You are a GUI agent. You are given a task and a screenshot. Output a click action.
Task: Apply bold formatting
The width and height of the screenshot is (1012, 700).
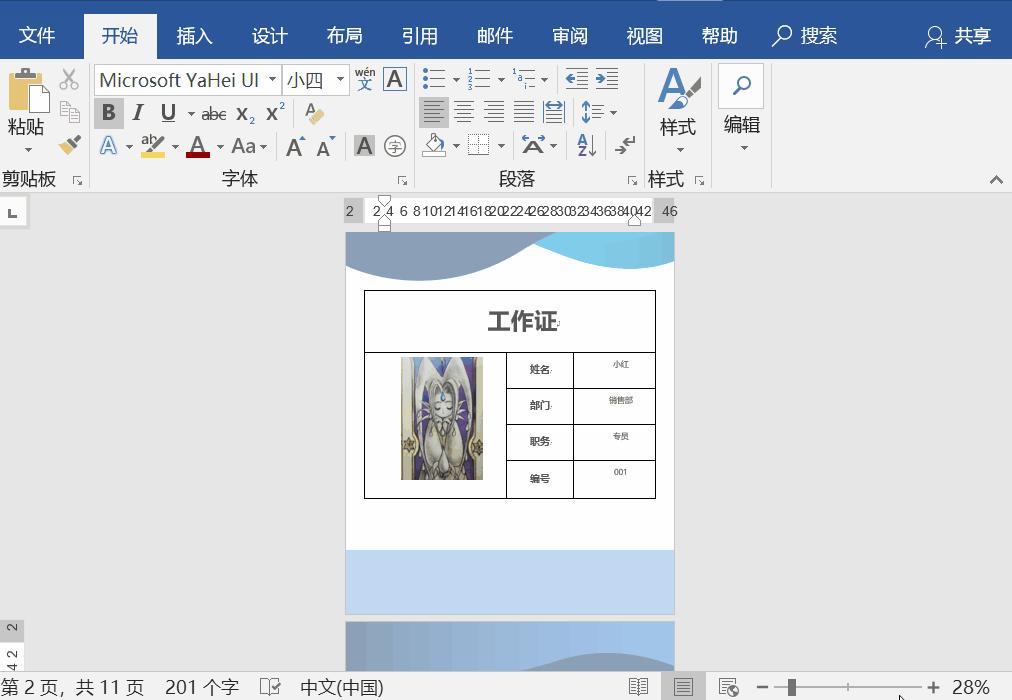(108, 113)
